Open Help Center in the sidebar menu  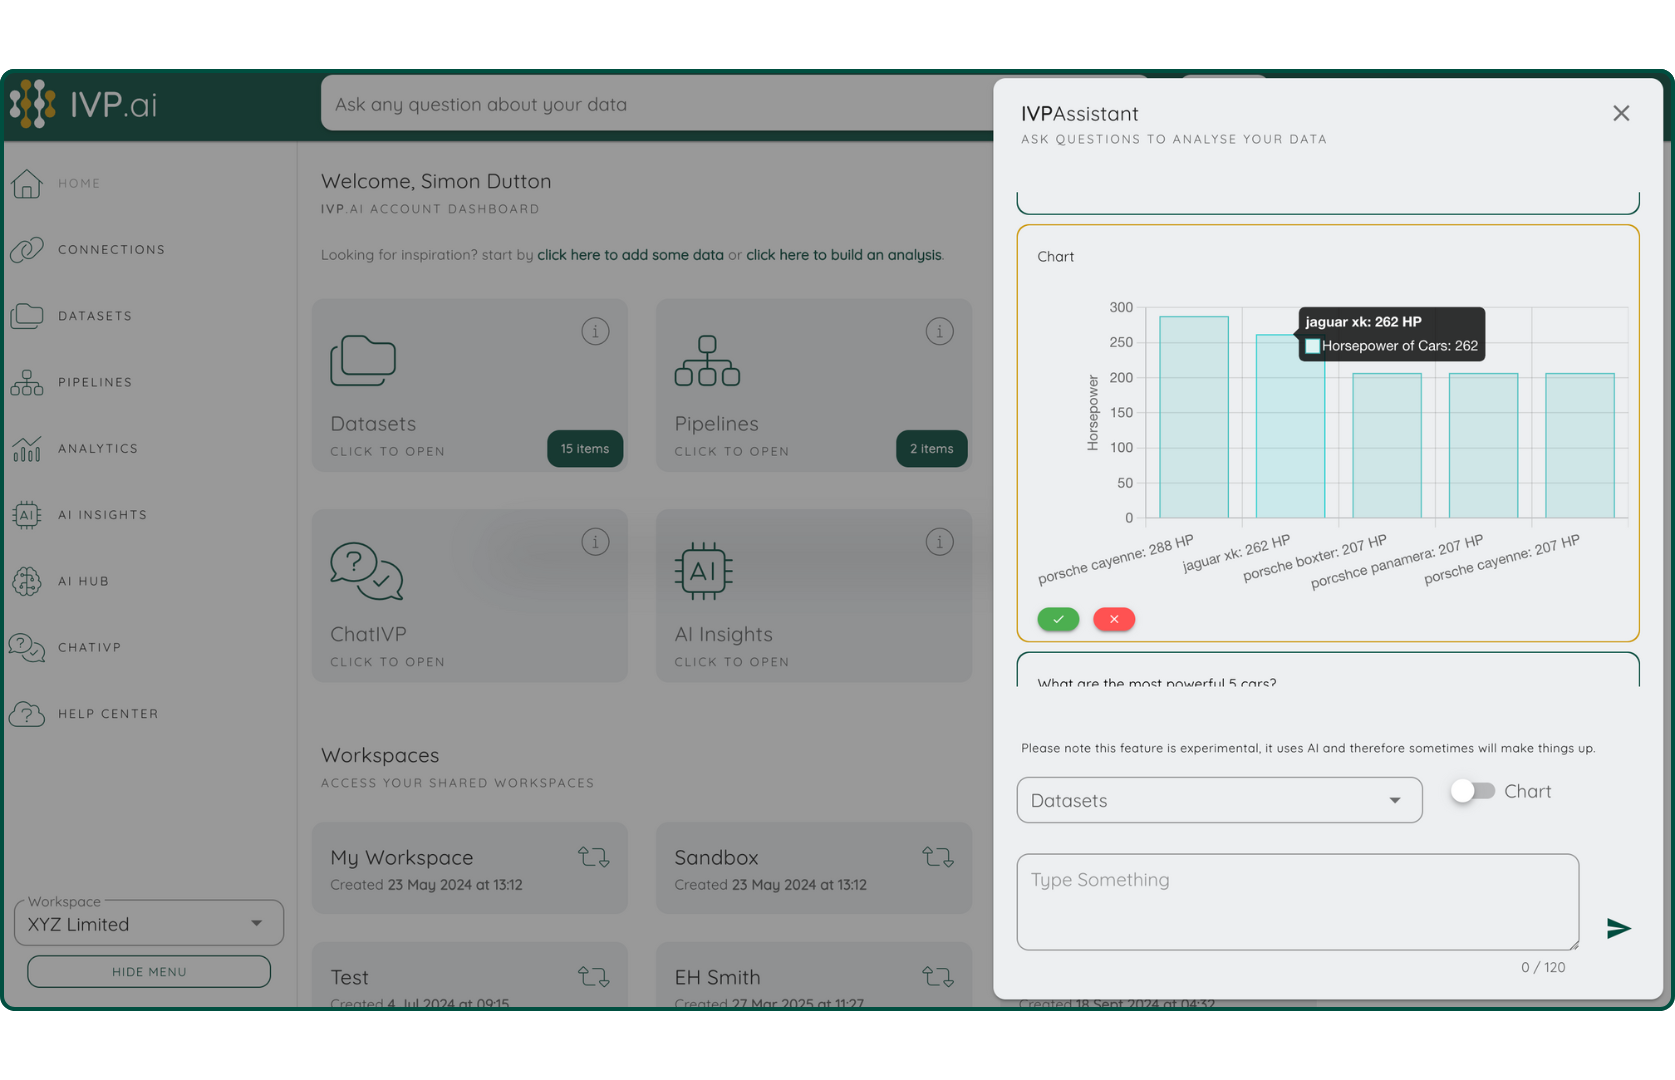[x=108, y=713]
